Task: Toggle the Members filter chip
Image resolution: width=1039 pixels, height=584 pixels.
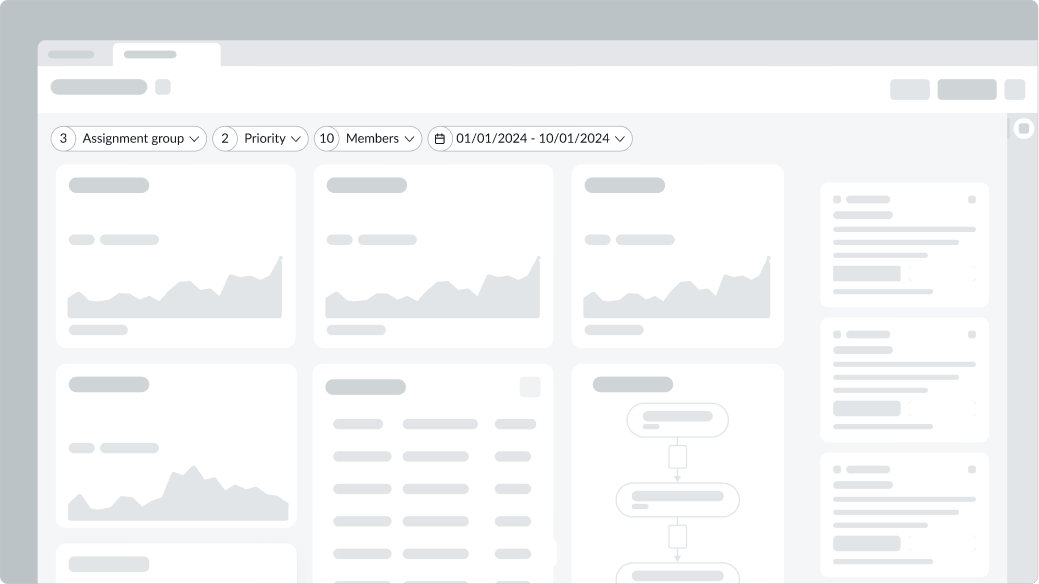Action: pos(367,139)
